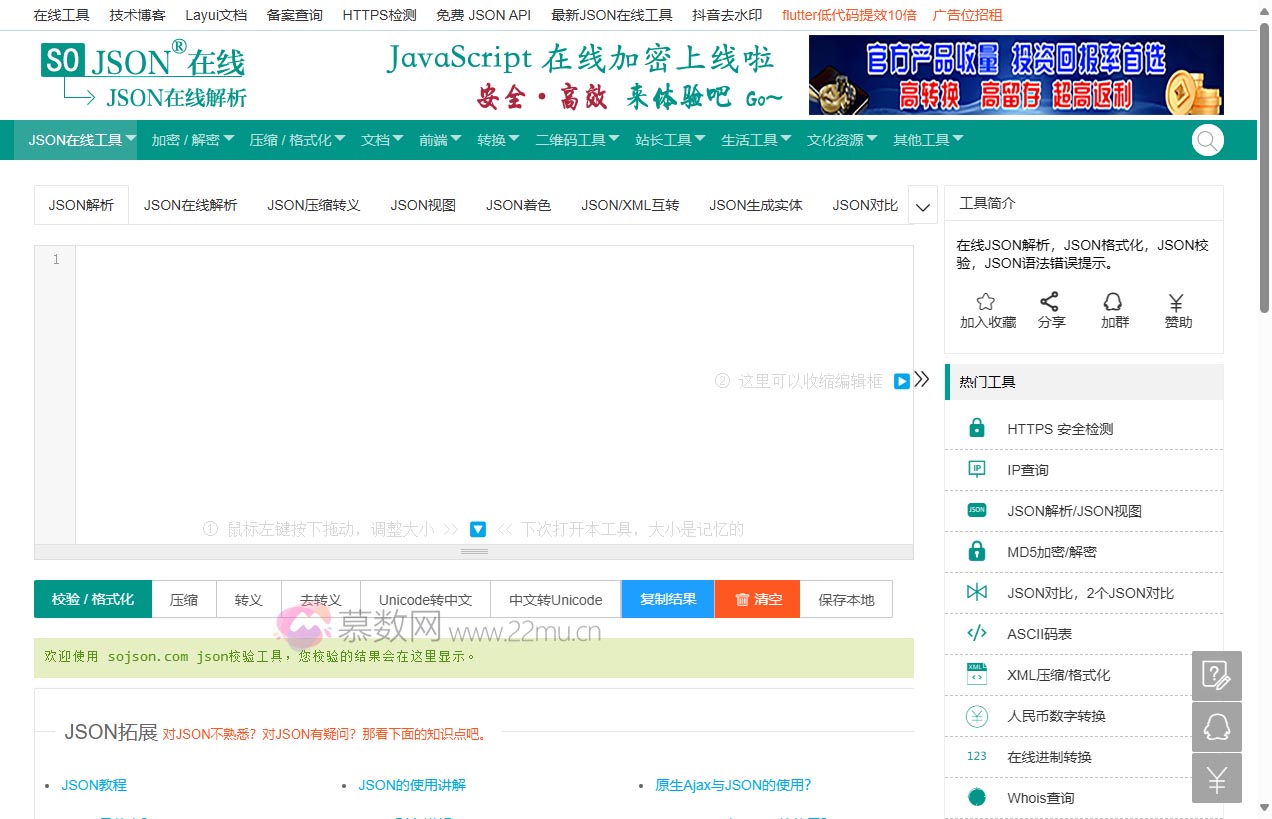Click the Whois查询 globe icon
Screen dimensions: 1272x819
975,797
